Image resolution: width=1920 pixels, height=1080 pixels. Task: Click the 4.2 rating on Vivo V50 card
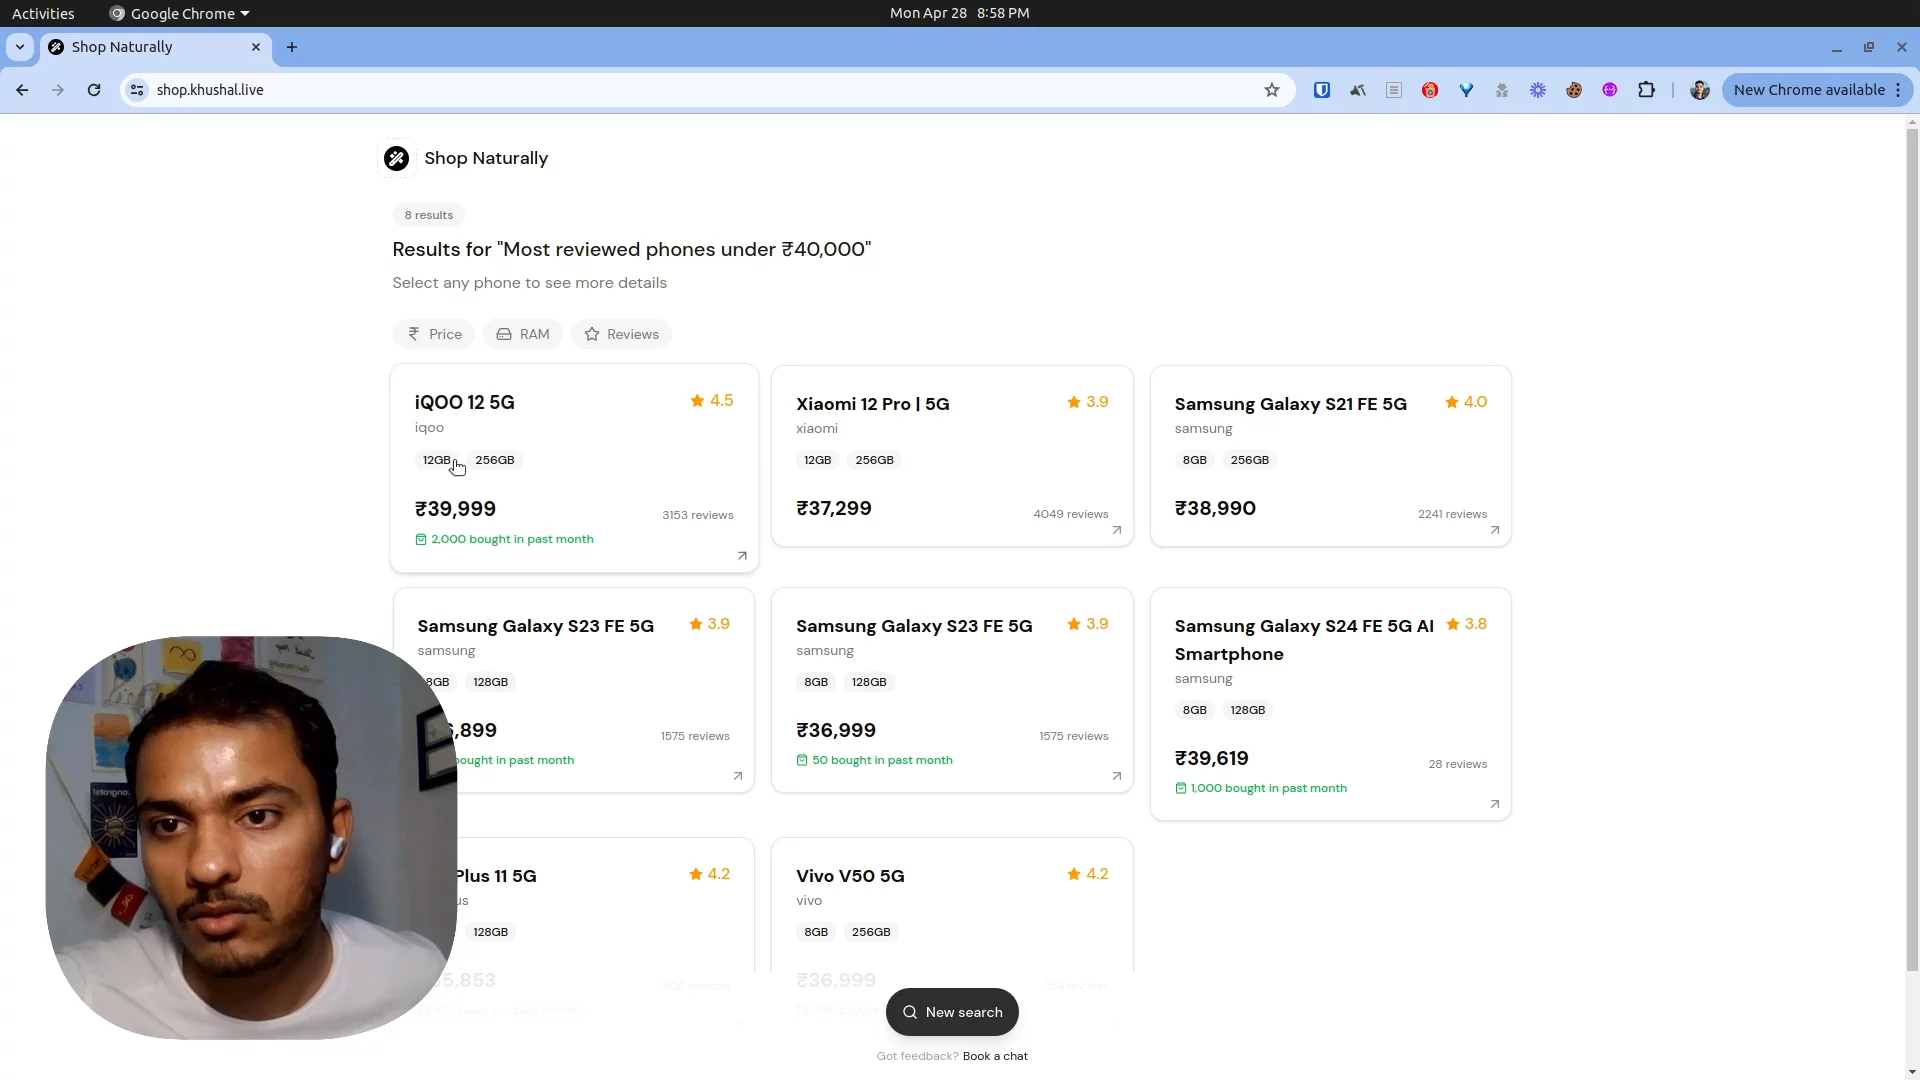[1088, 874]
